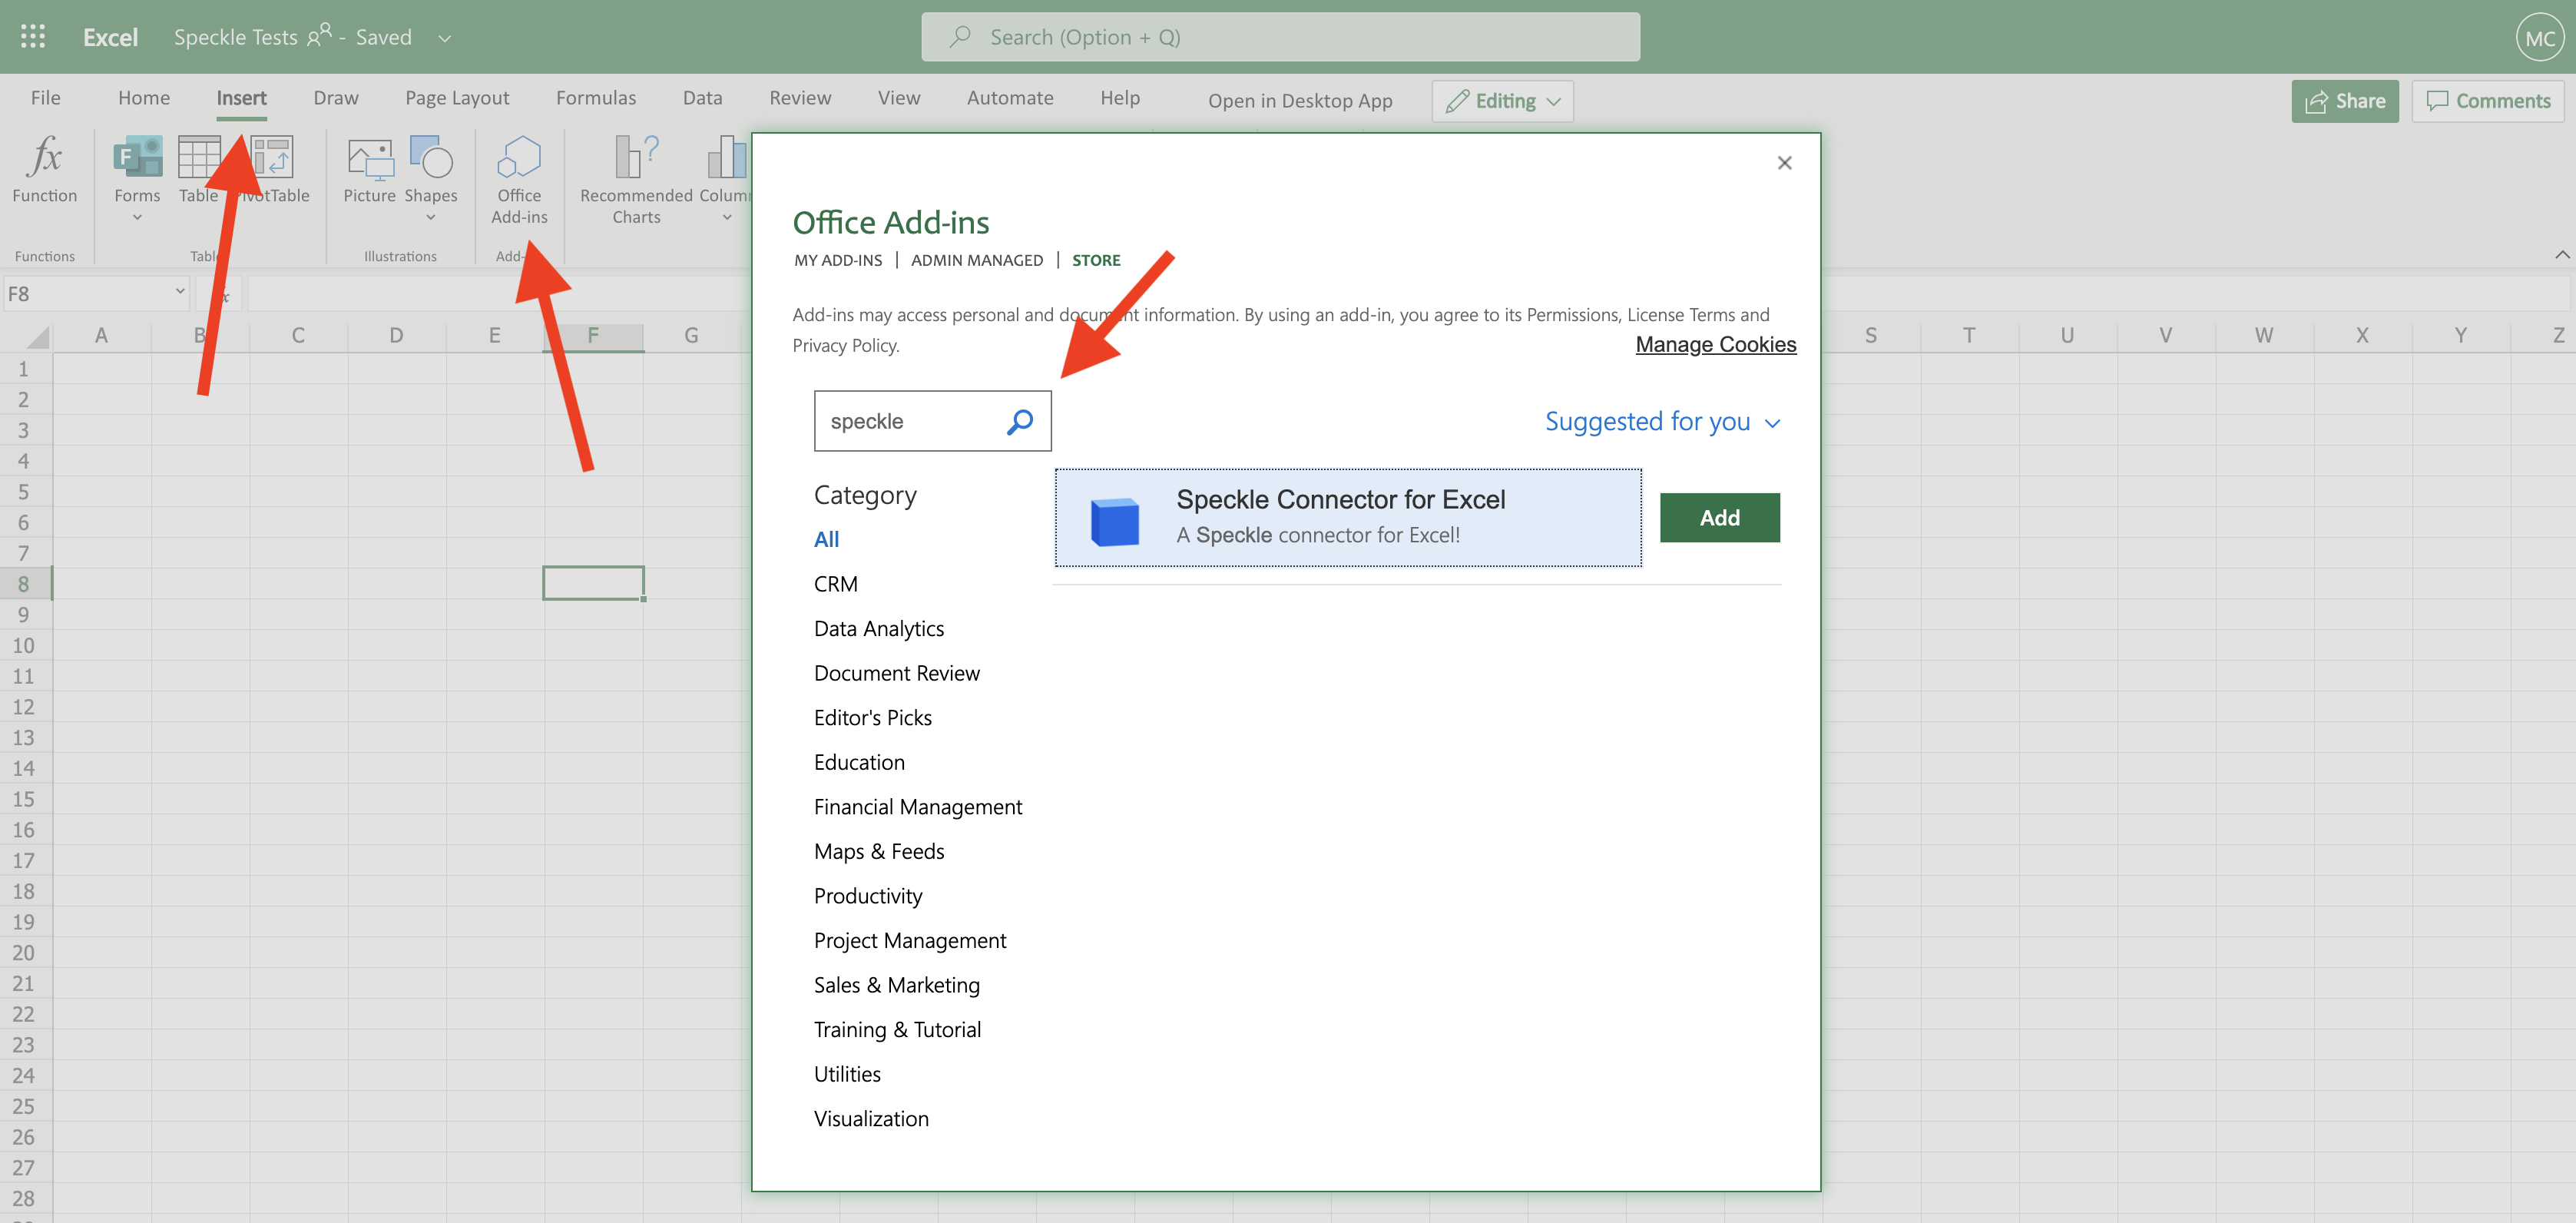
Task: Open the Help tab
Action: tap(1120, 98)
